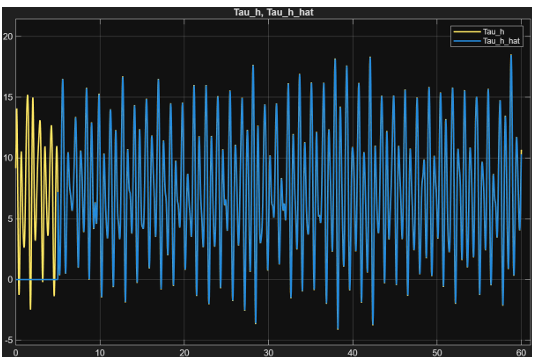This screenshot has height=362, width=537.
Task: Click the yellow Tau_h legend line sample
Action: [x=467, y=32]
